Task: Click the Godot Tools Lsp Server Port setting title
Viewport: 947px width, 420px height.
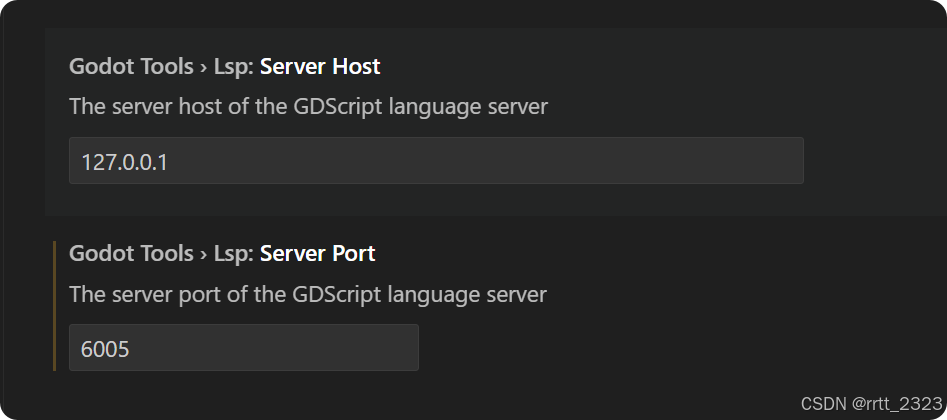Action: click(x=222, y=253)
